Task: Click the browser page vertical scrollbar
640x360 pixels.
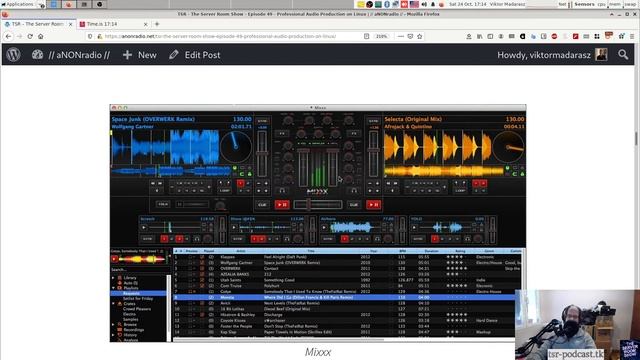Action: click(636, 138)
